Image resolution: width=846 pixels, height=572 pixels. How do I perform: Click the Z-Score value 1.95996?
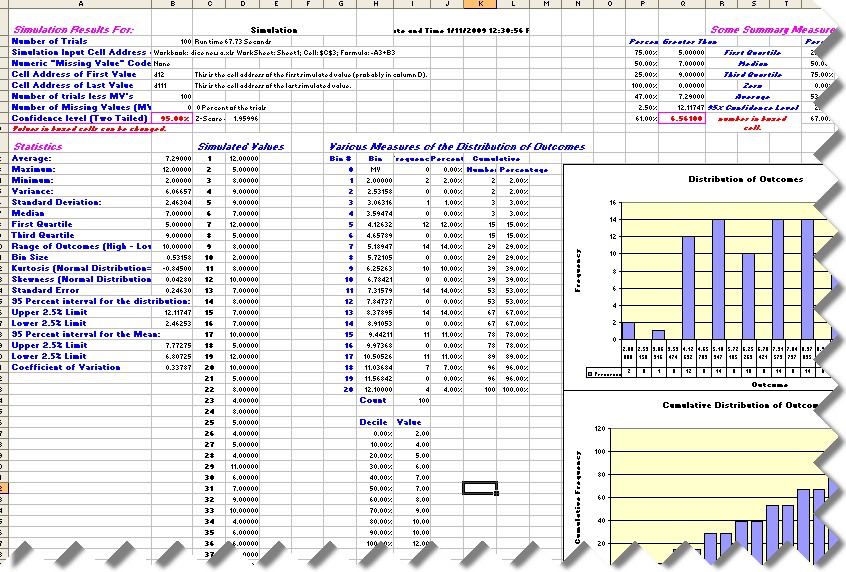click(245, 119)
